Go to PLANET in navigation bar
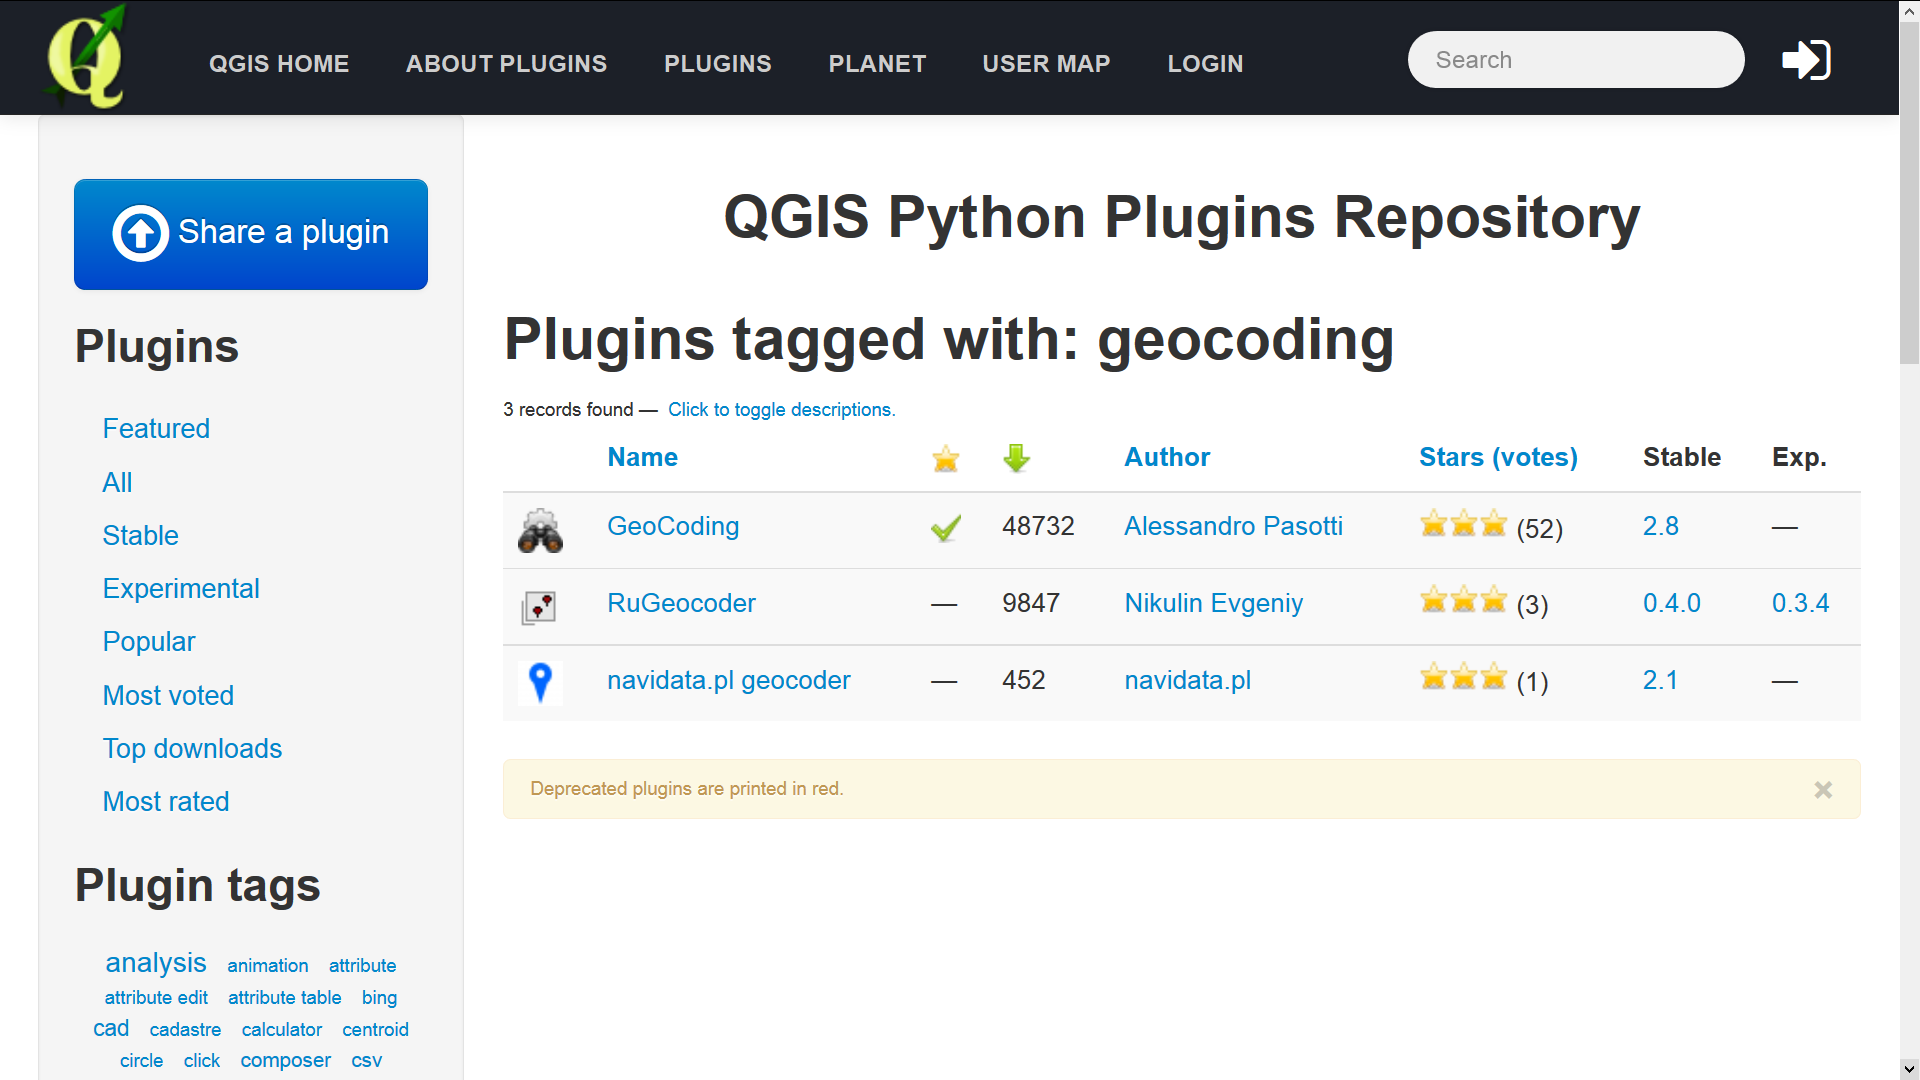1920x1080 pixels. (x=877, y=64)
